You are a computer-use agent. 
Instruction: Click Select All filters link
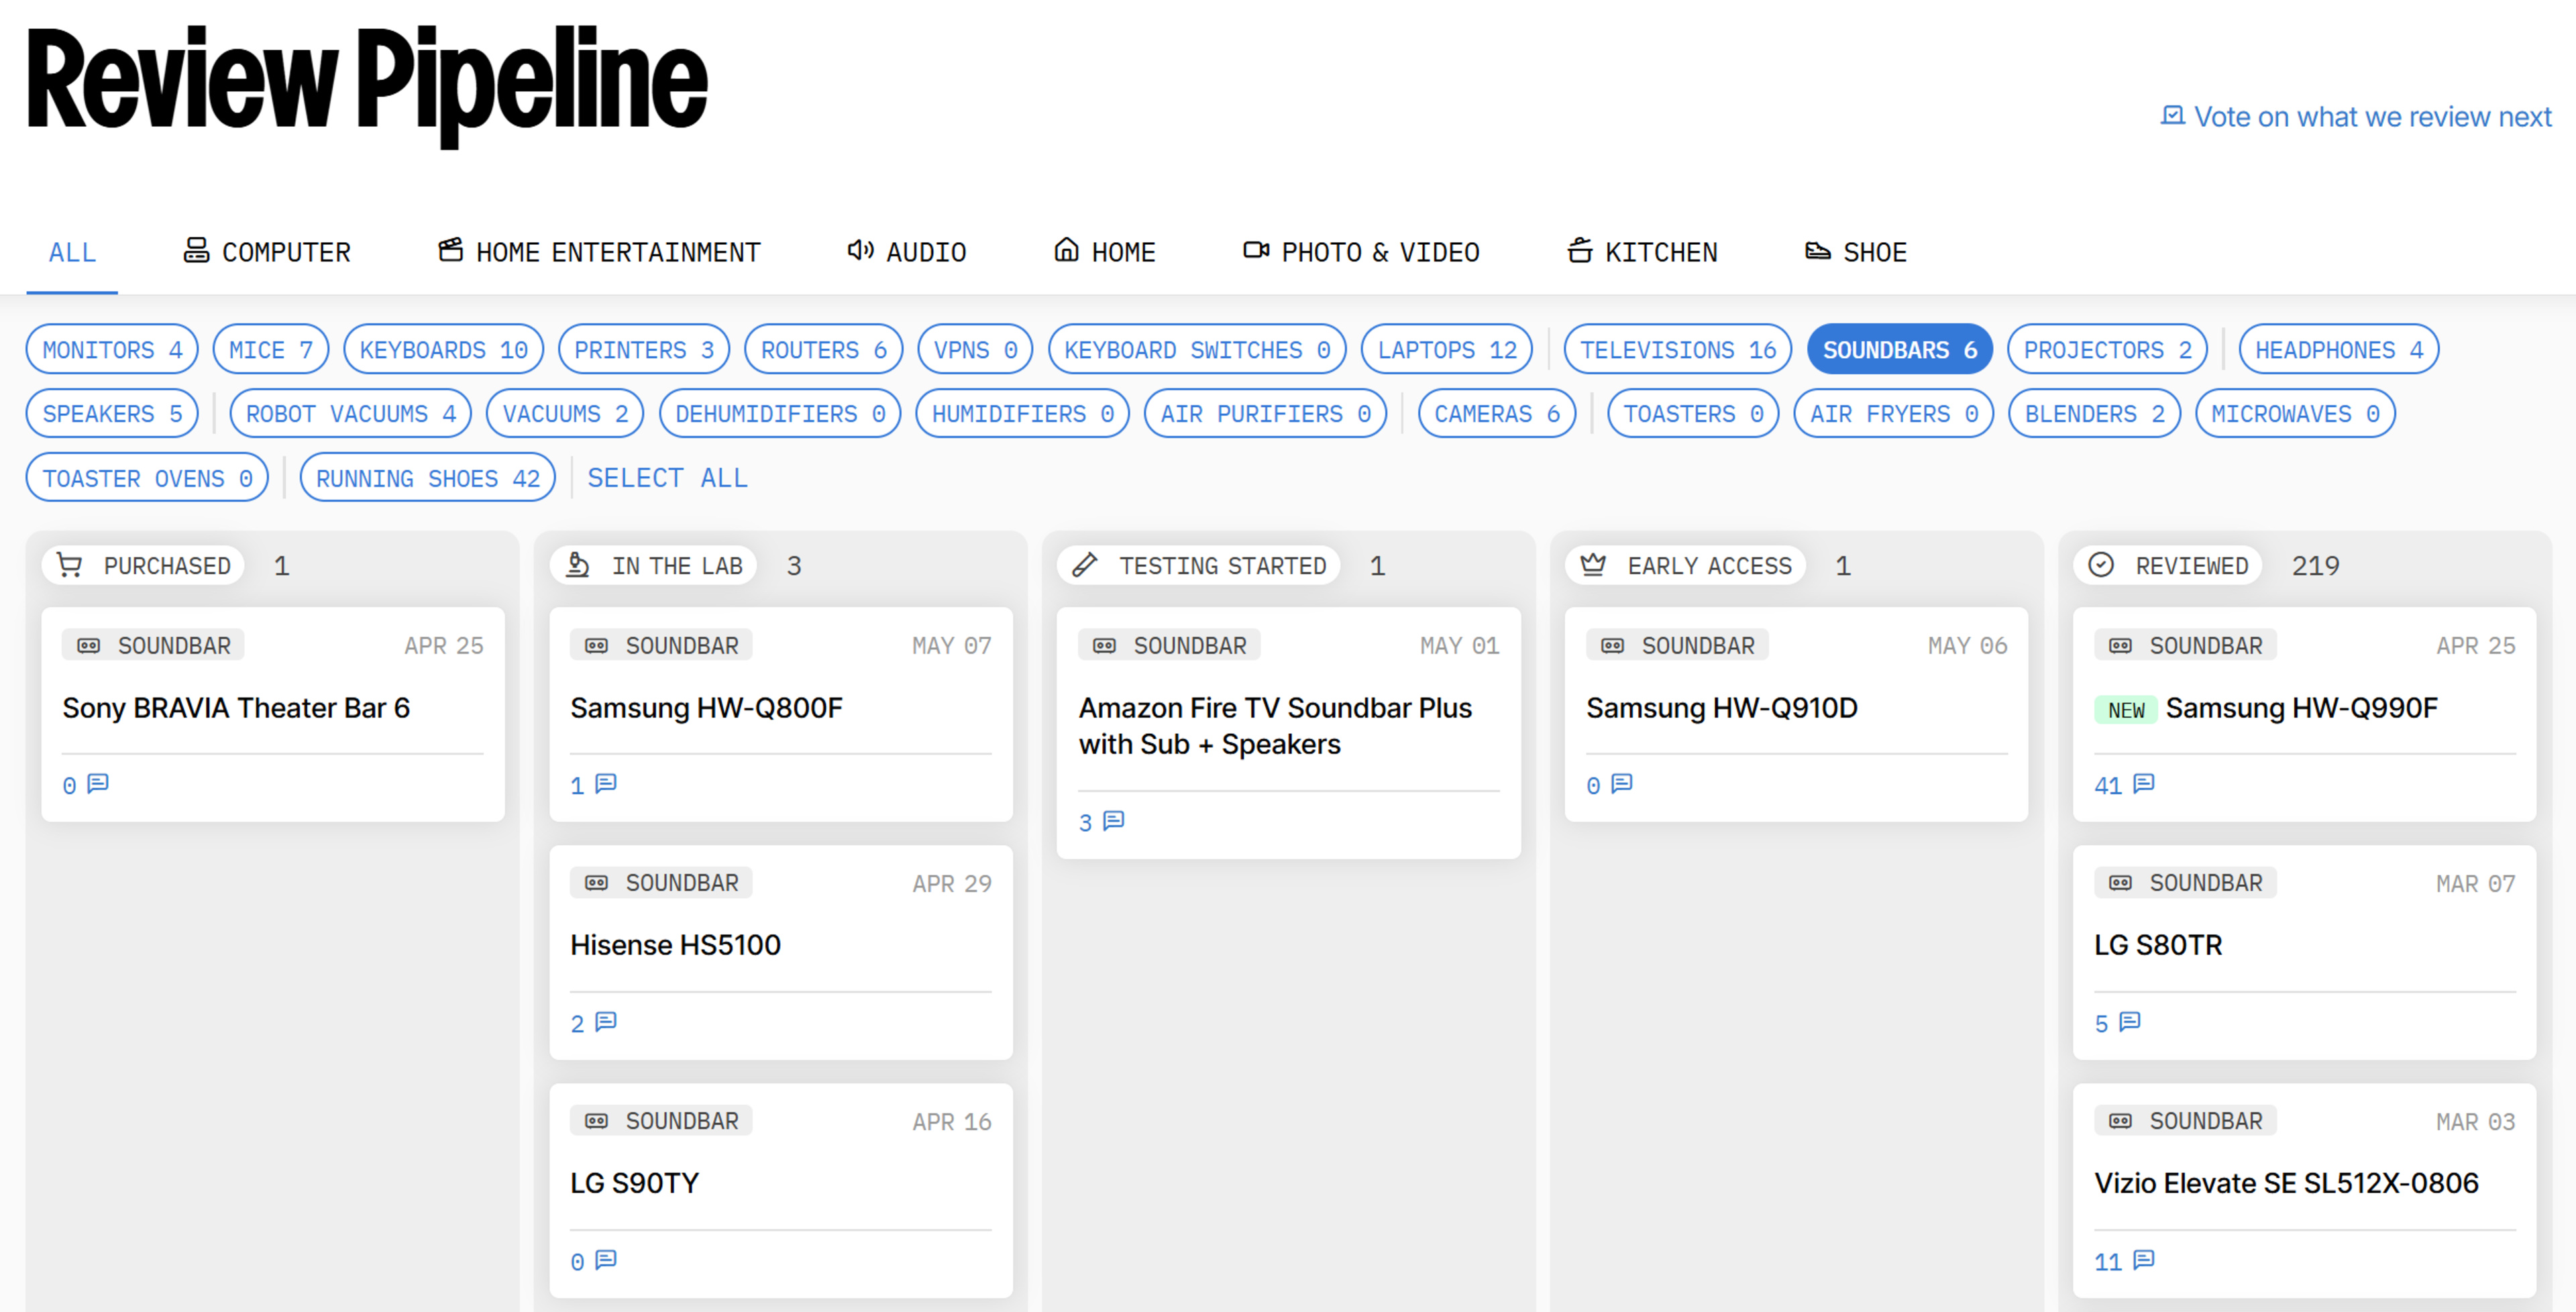(667, 478)
